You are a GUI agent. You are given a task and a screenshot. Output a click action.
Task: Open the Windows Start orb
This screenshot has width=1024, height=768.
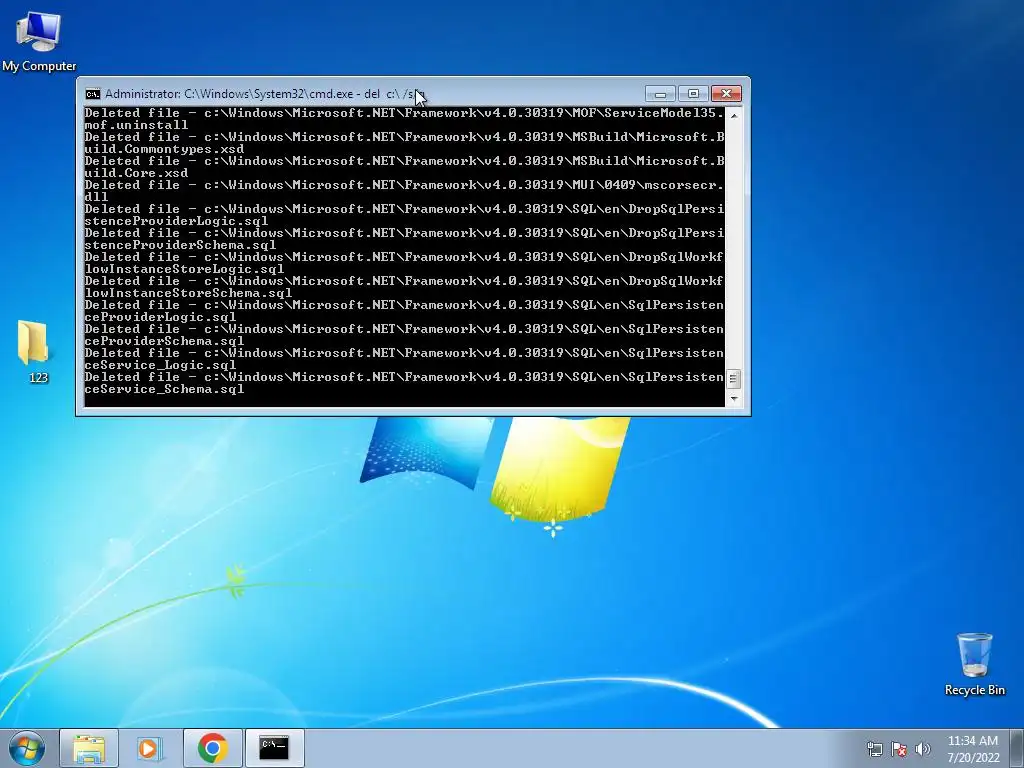coord(26,748)
